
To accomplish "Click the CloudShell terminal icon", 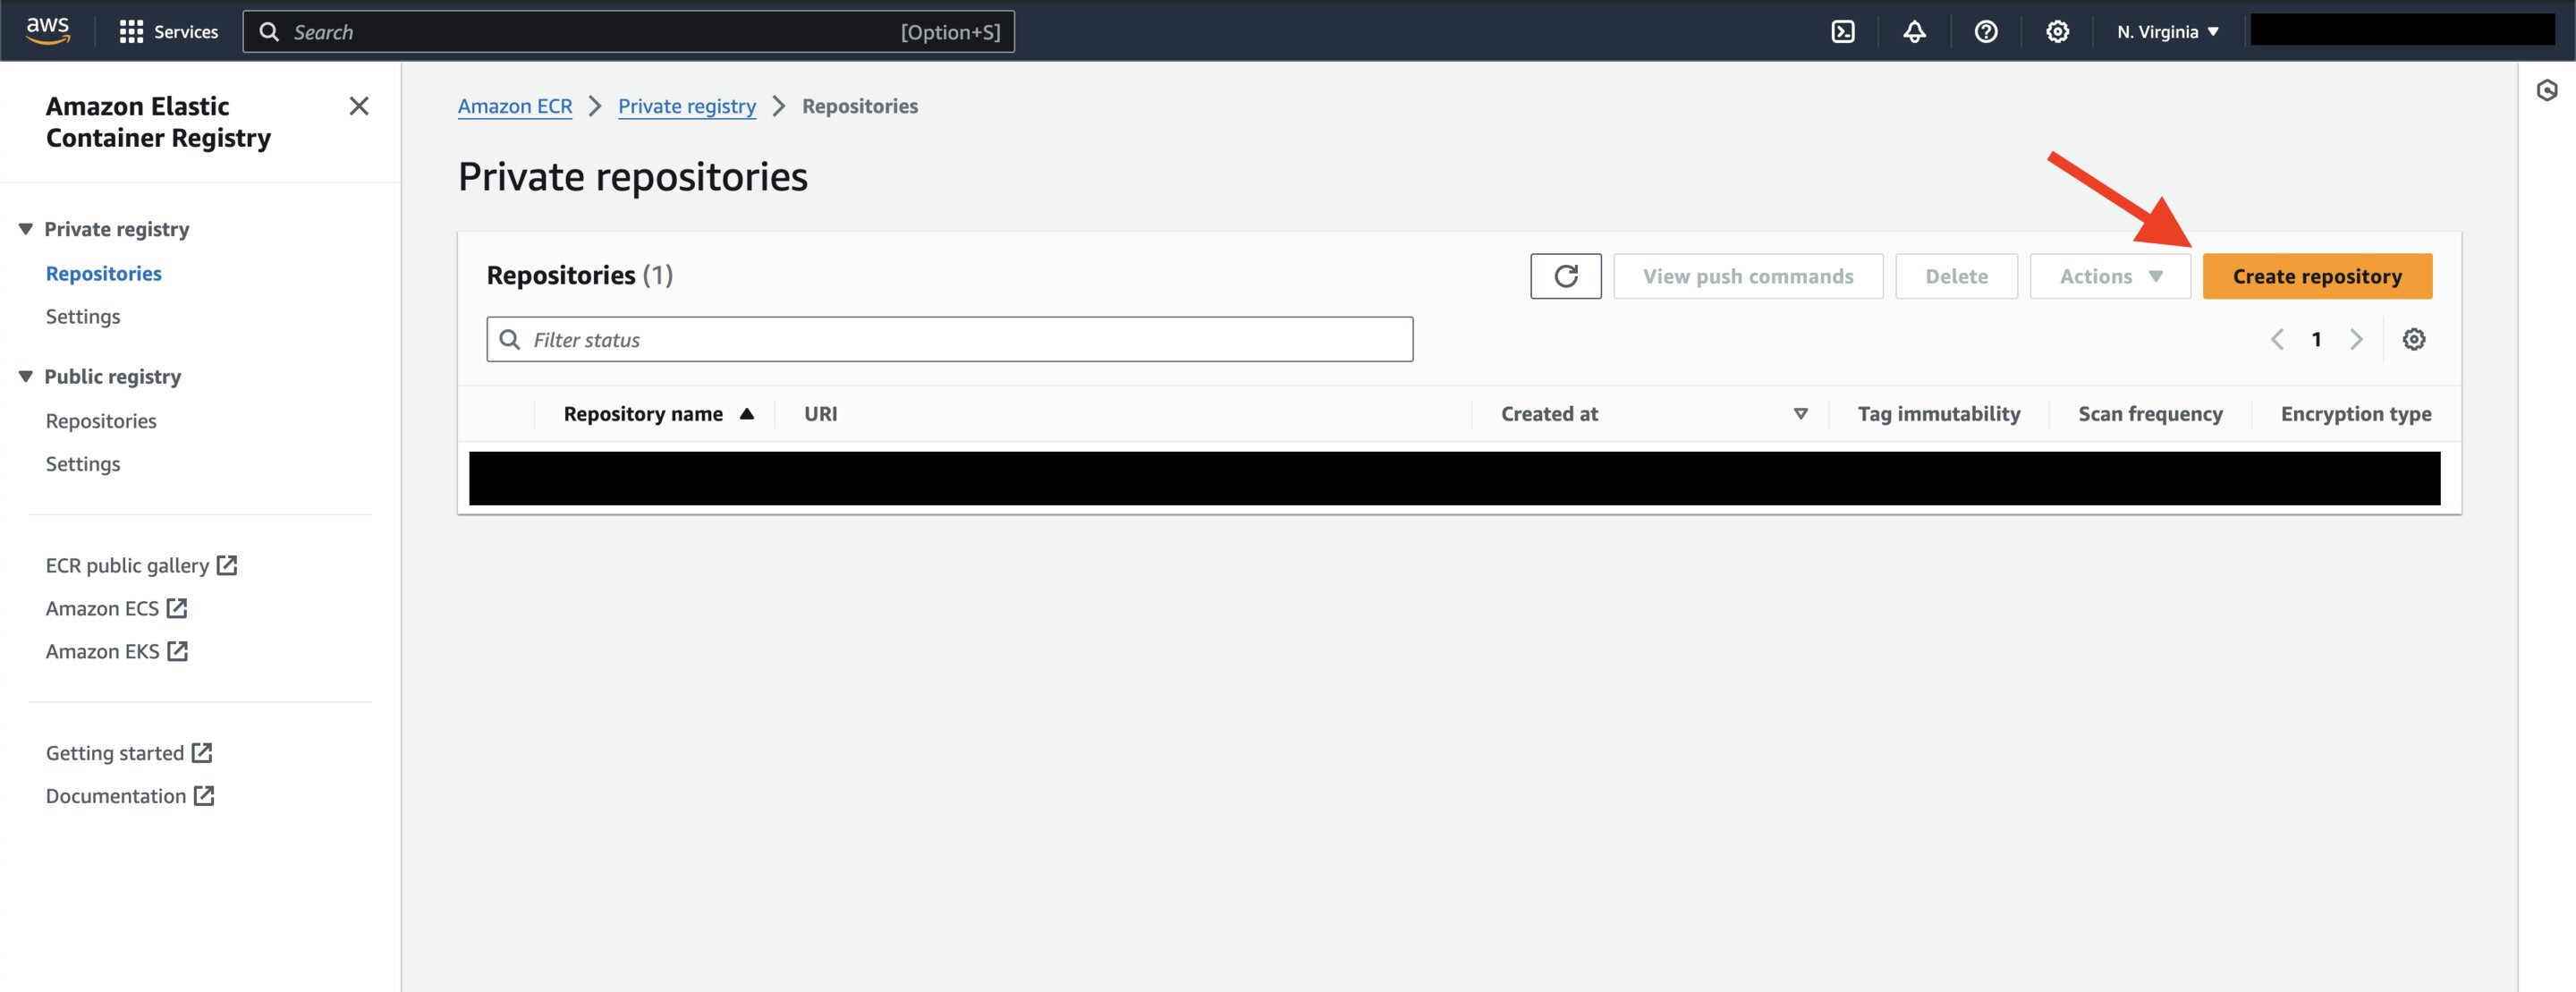I will click(1846, 30).
